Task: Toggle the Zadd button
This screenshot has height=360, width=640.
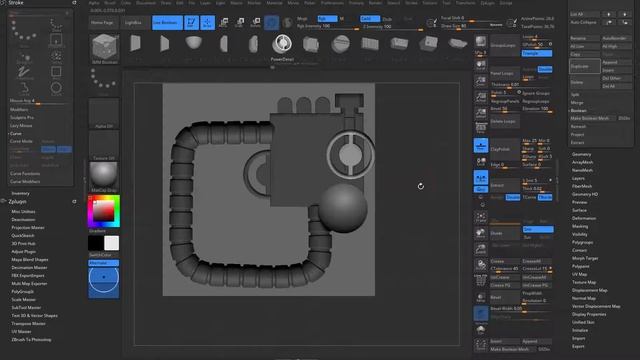Action: point(370,19)
